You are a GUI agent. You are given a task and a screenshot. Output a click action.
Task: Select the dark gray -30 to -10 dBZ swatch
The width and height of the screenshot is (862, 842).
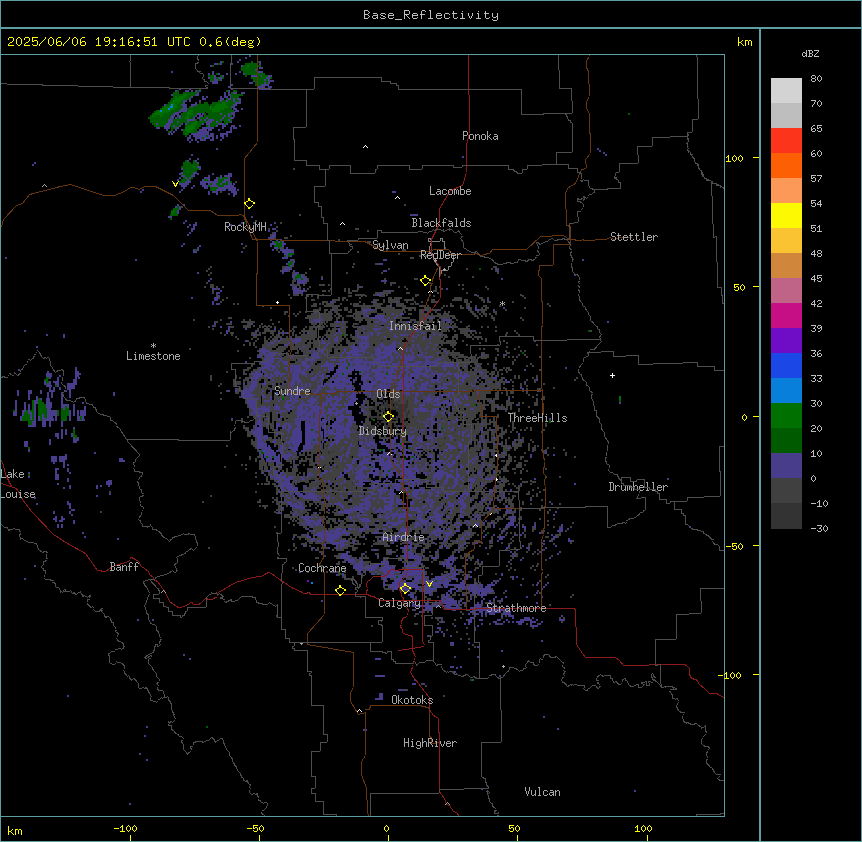(786, 516)
